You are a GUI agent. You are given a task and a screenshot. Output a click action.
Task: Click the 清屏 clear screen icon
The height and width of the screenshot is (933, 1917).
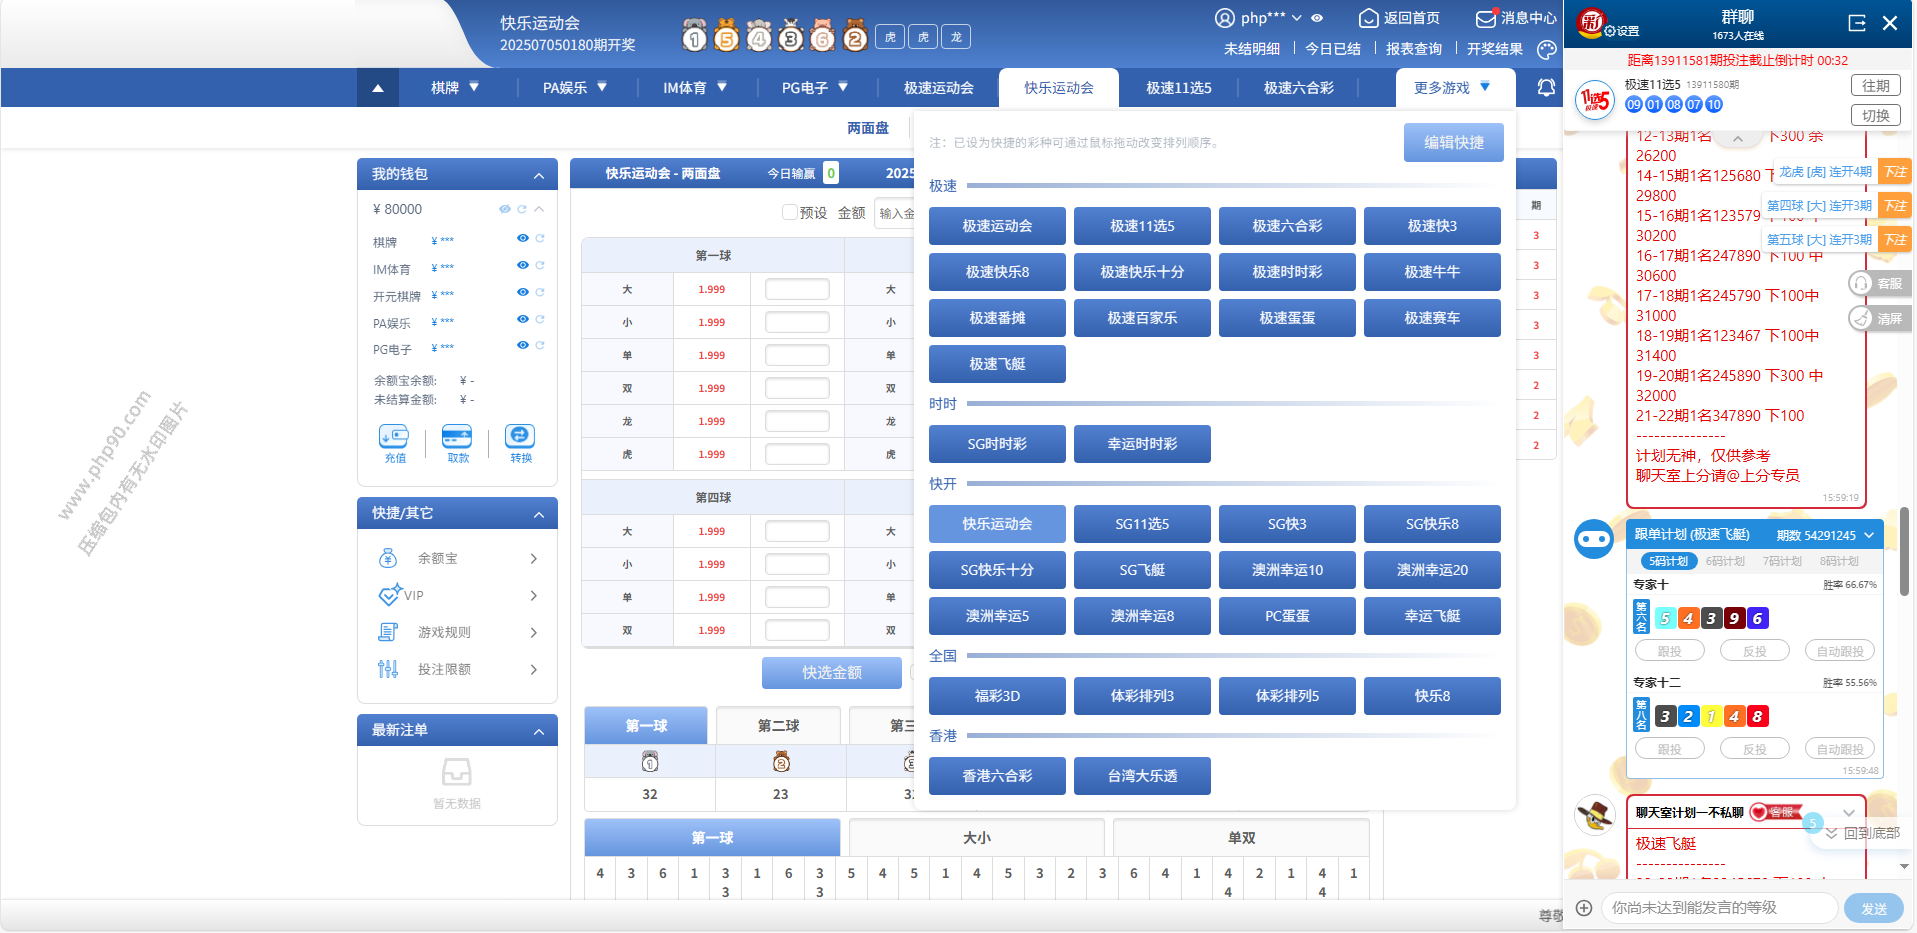click(1861, 319)
